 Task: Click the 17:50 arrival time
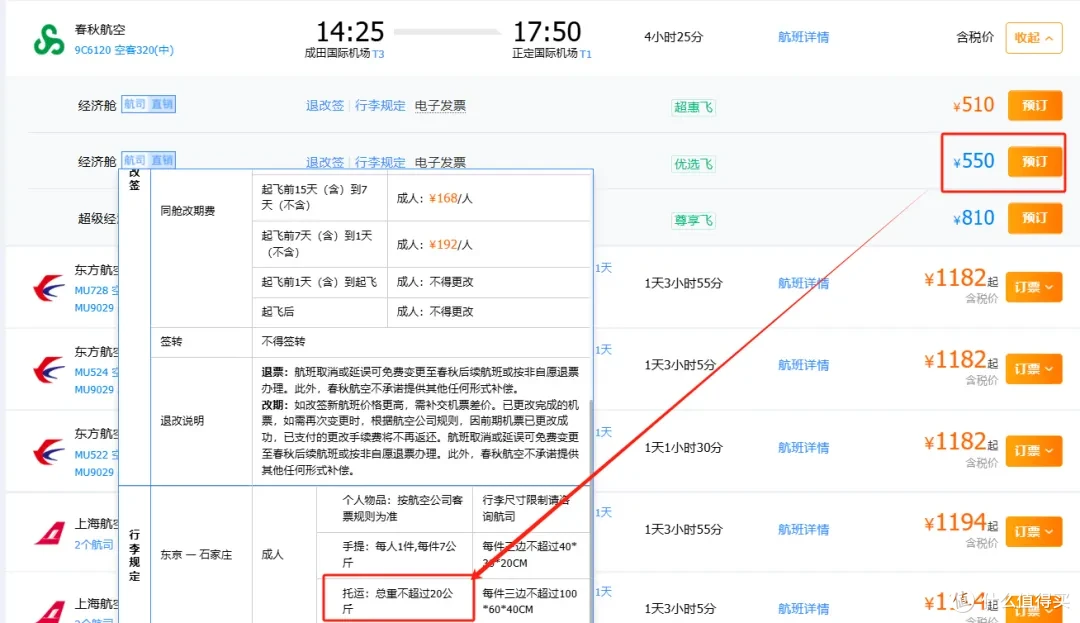[x=547, y=32]
